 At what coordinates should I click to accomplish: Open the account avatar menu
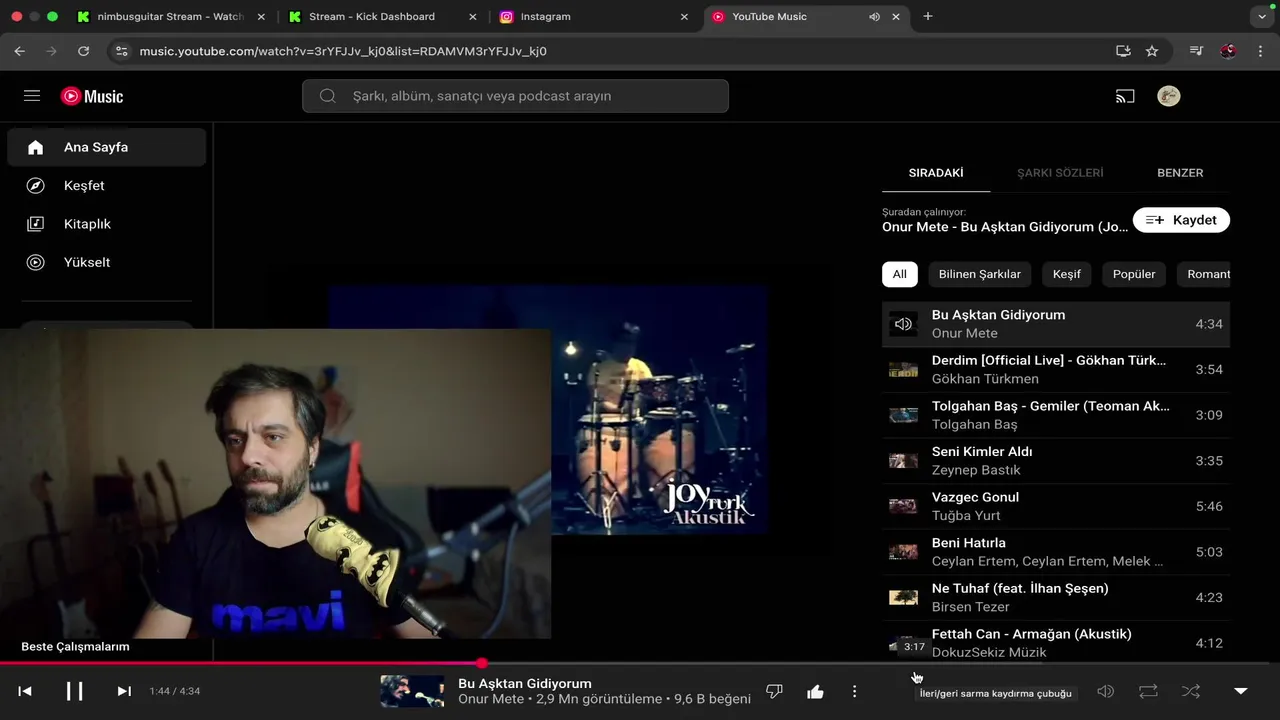tap(1168, 96)
